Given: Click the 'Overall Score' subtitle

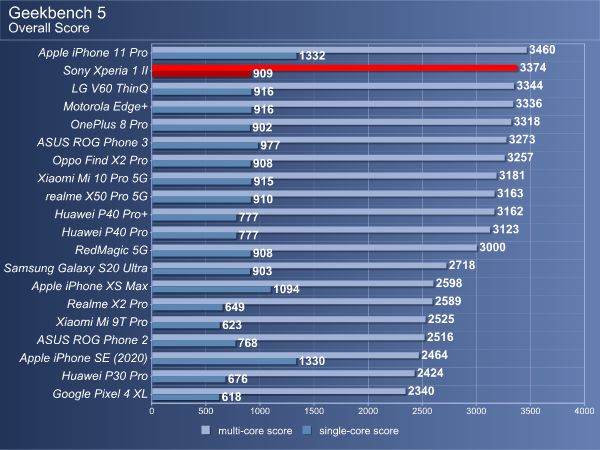Looking at the screenshot, I should pos(49,28).
